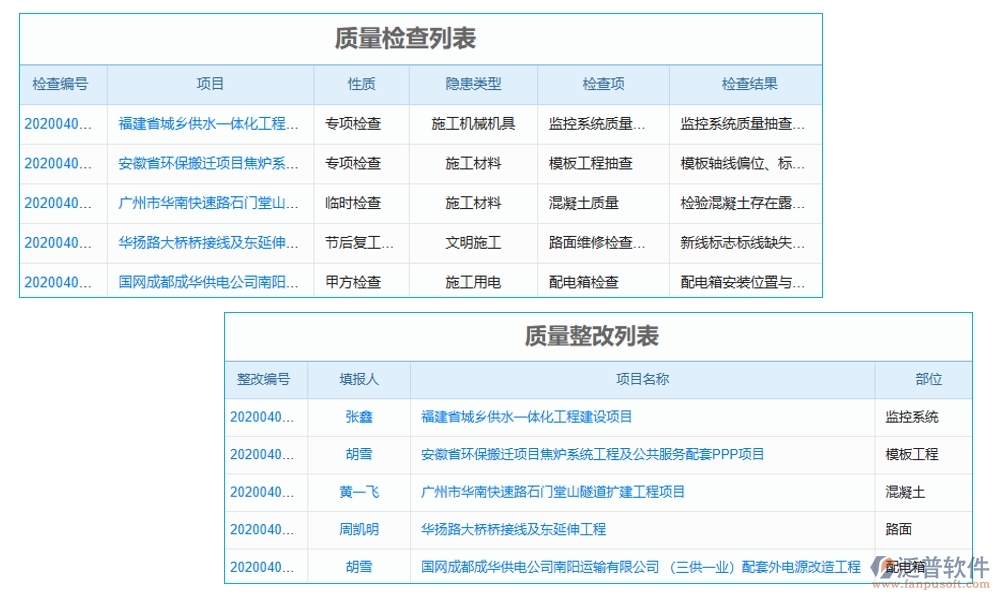Screen dimensions: 1000x600
Task: Select header 检查编号 in inspection table
Action: 62,84
